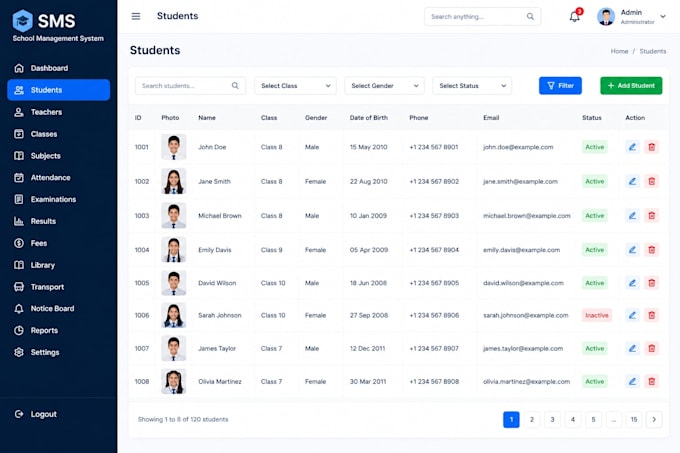The width and height of the screenshot is (680, 453).
Task: Edit Sarah Johnson's record
Action: pos(632,315)
